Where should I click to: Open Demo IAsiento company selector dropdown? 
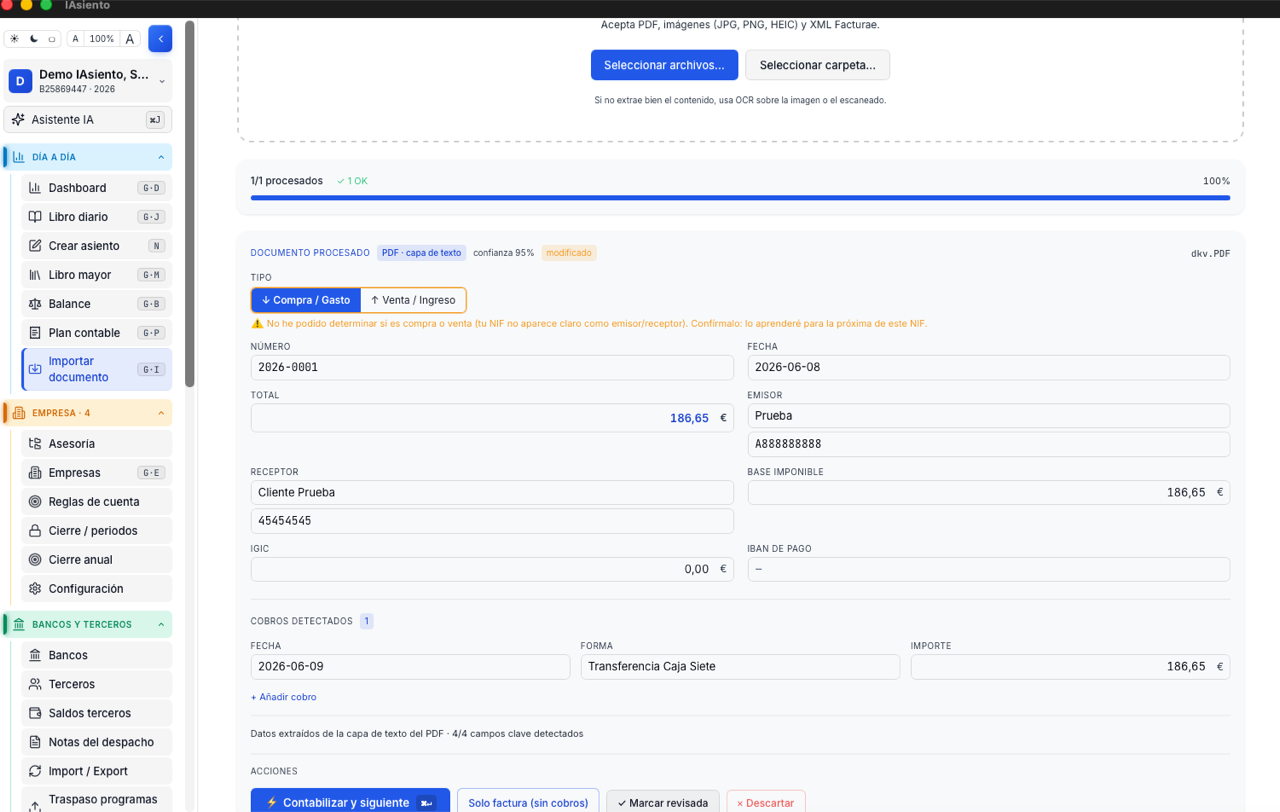88,81
